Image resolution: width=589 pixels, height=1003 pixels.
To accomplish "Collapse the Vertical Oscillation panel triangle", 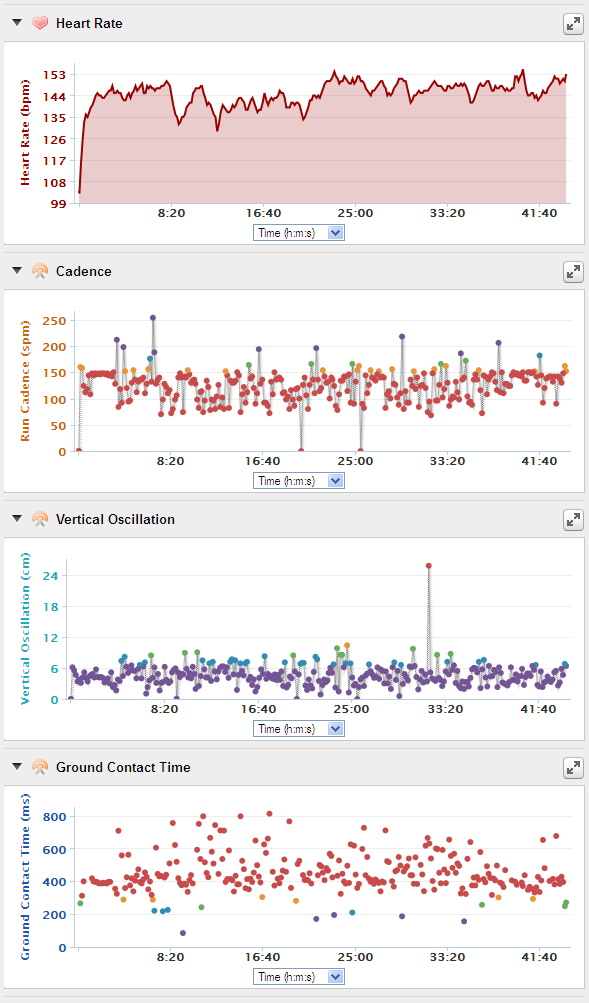I will click(17, 518).
